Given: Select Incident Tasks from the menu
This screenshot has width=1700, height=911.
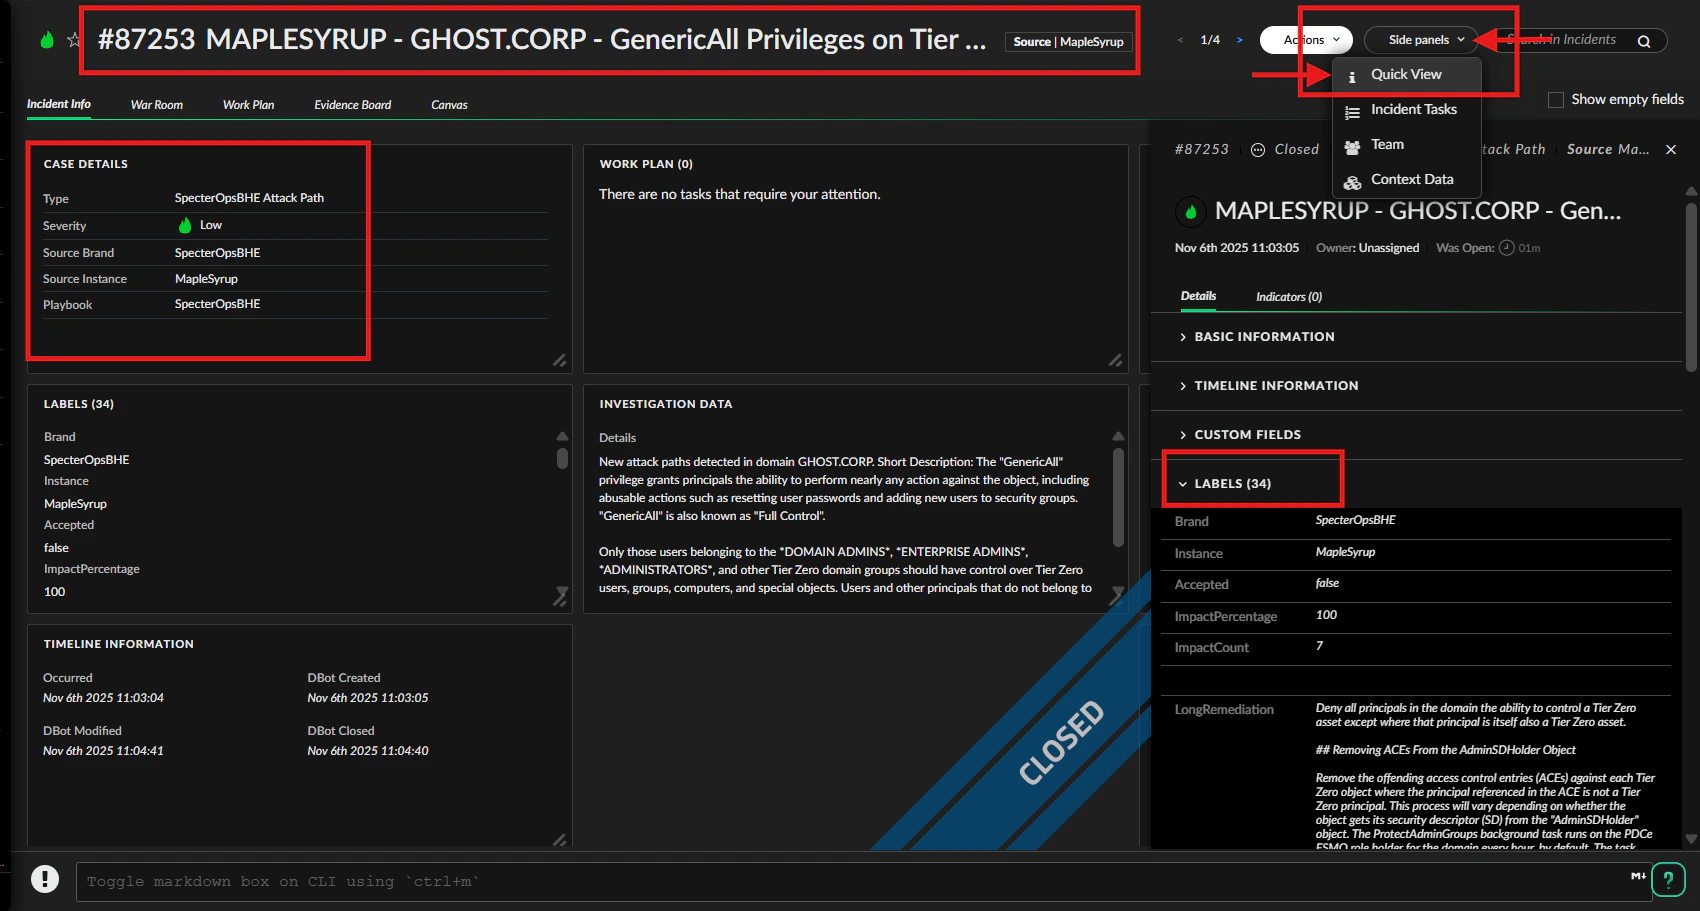Looking at the screenshot, I should click(1406, 110).
